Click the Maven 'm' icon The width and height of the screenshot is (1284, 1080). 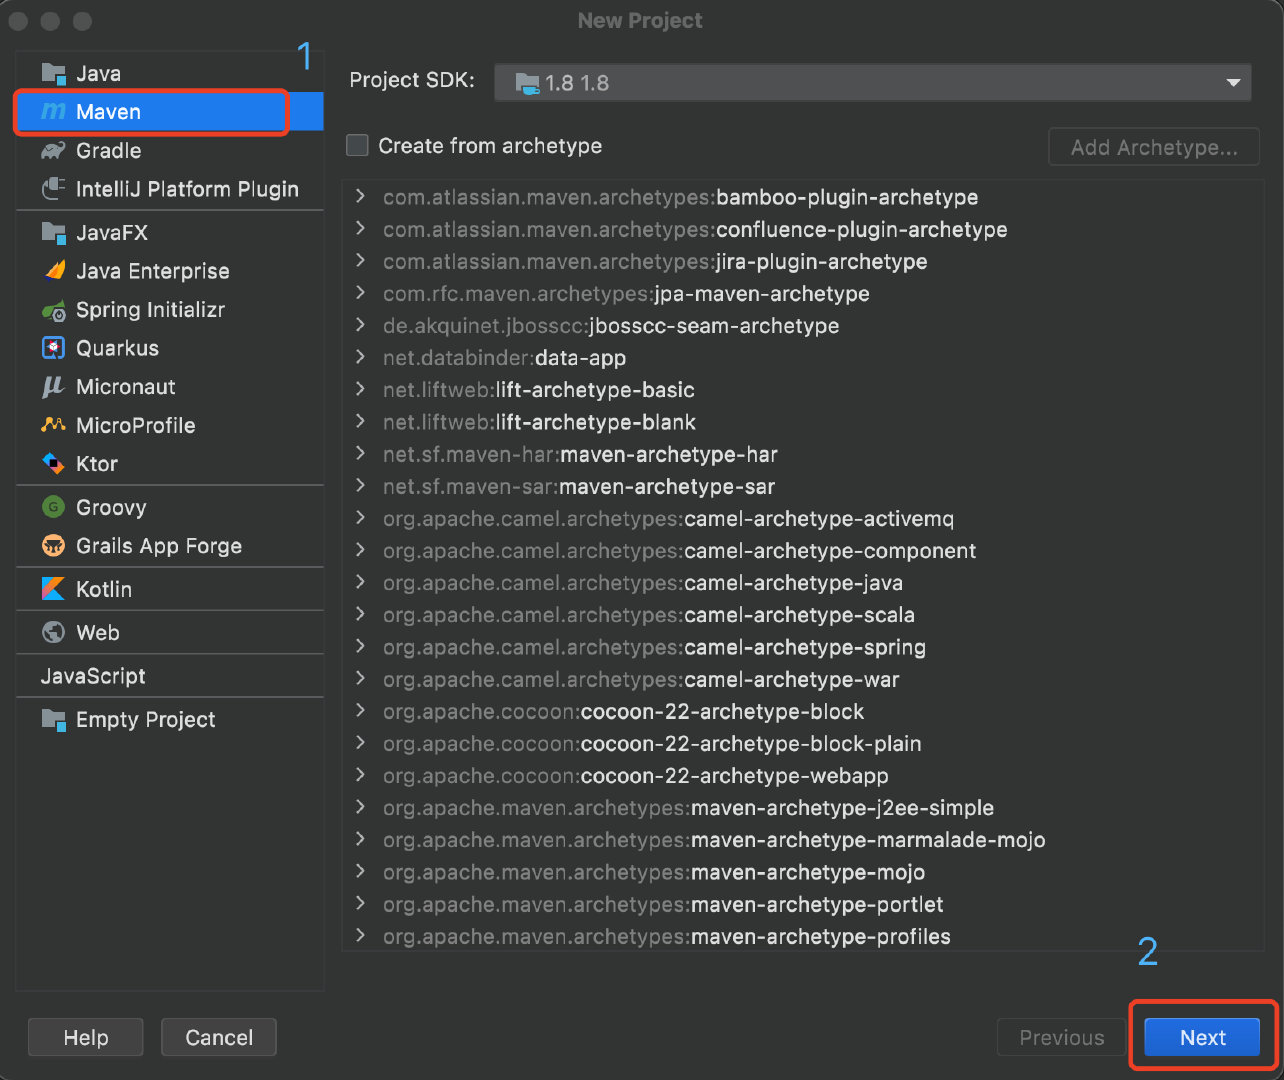(53, 112)
